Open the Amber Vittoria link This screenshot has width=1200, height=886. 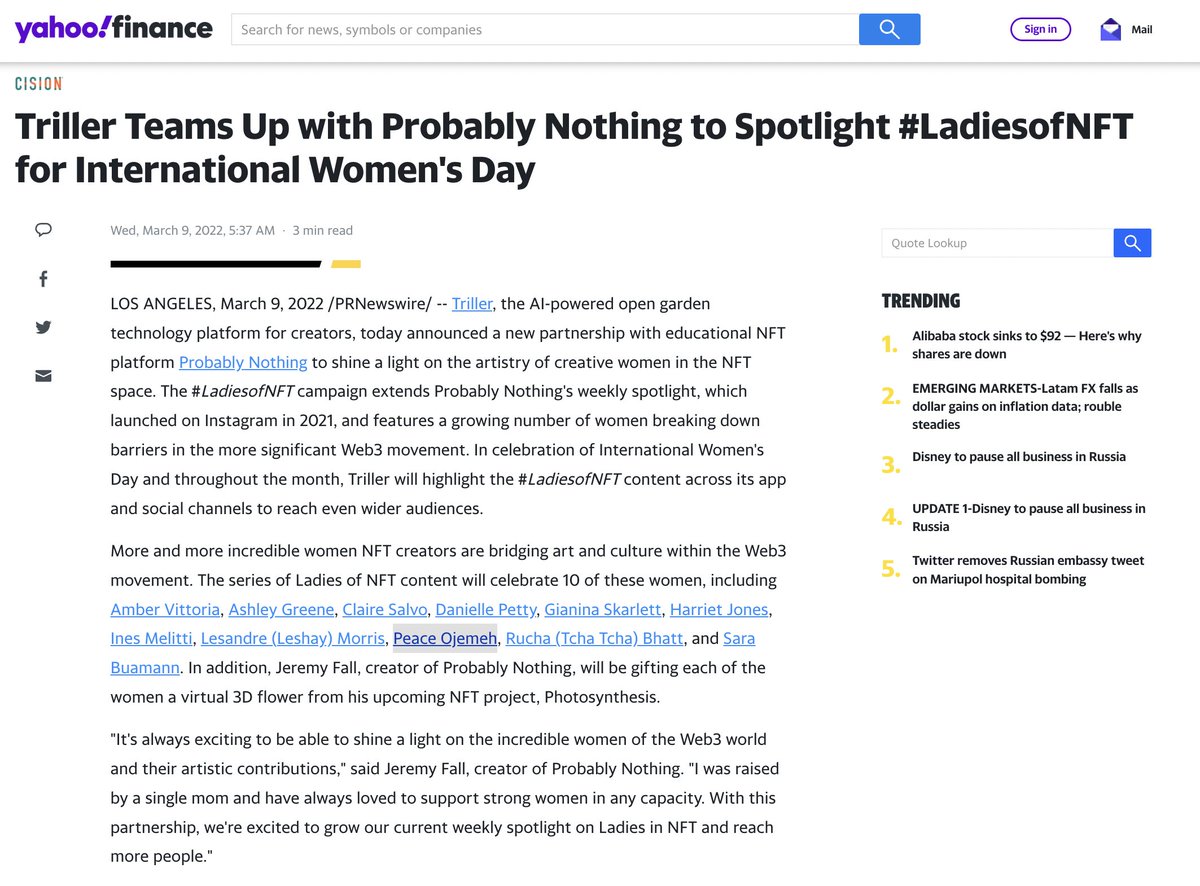165,609
